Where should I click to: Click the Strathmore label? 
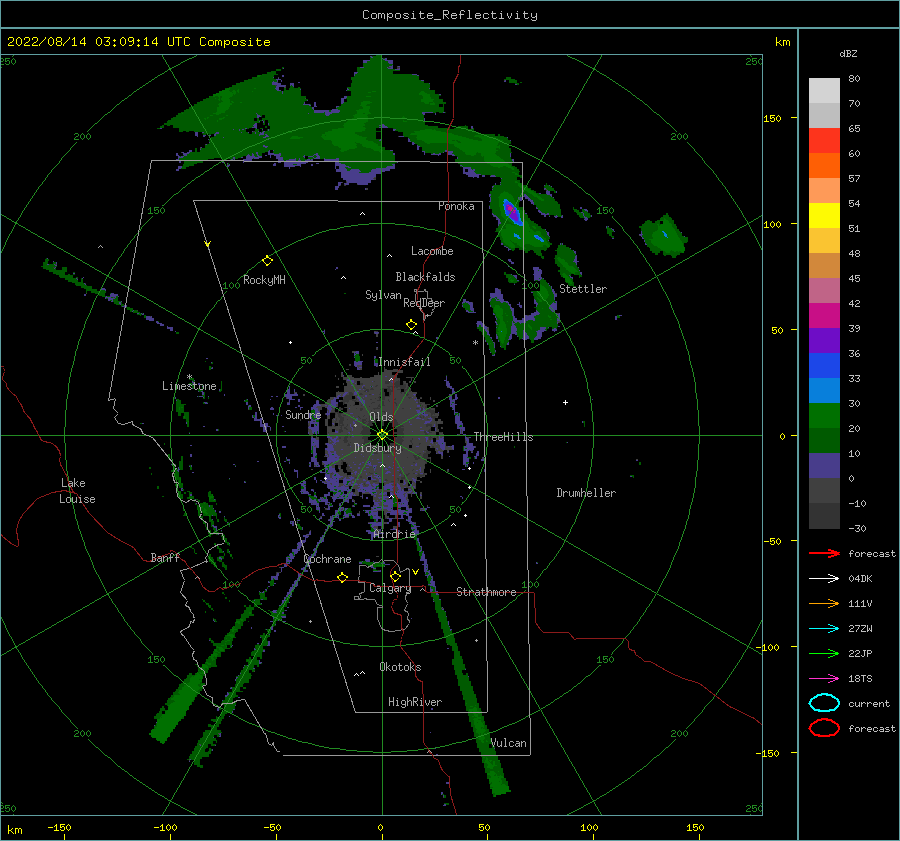coord(486,592)
